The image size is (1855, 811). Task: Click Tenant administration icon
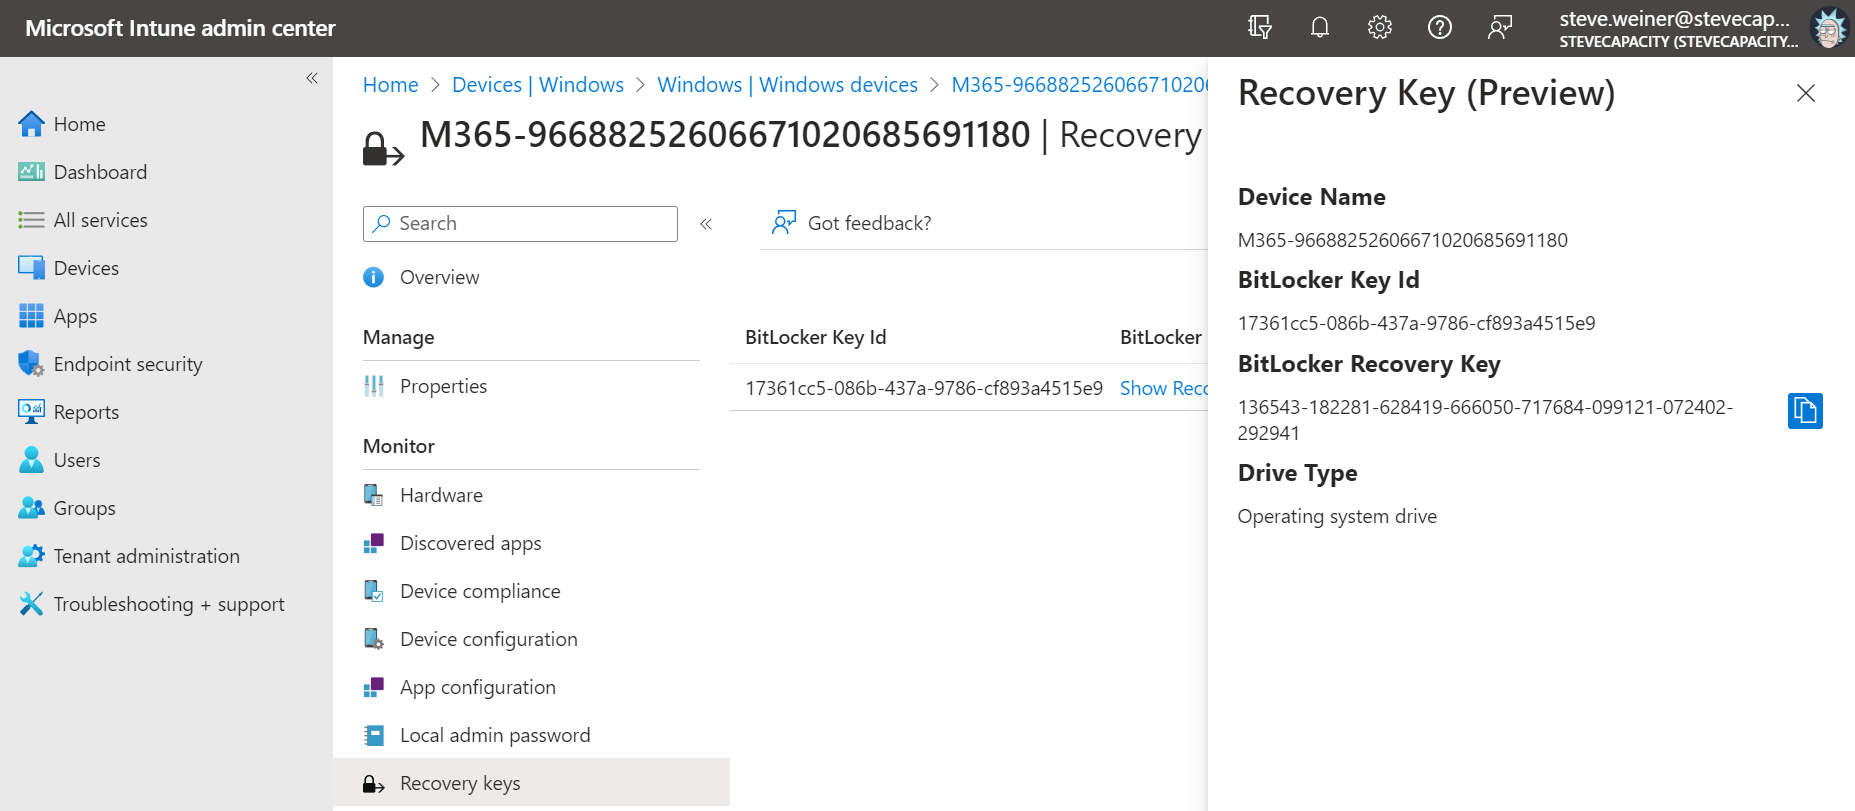click(x=31, y=556)
